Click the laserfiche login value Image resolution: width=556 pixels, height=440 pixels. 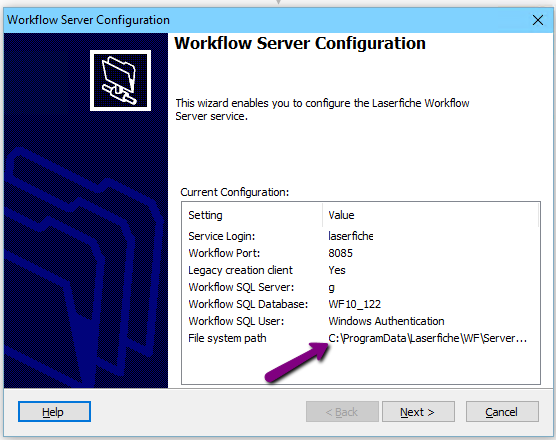(x=350, y=236)
